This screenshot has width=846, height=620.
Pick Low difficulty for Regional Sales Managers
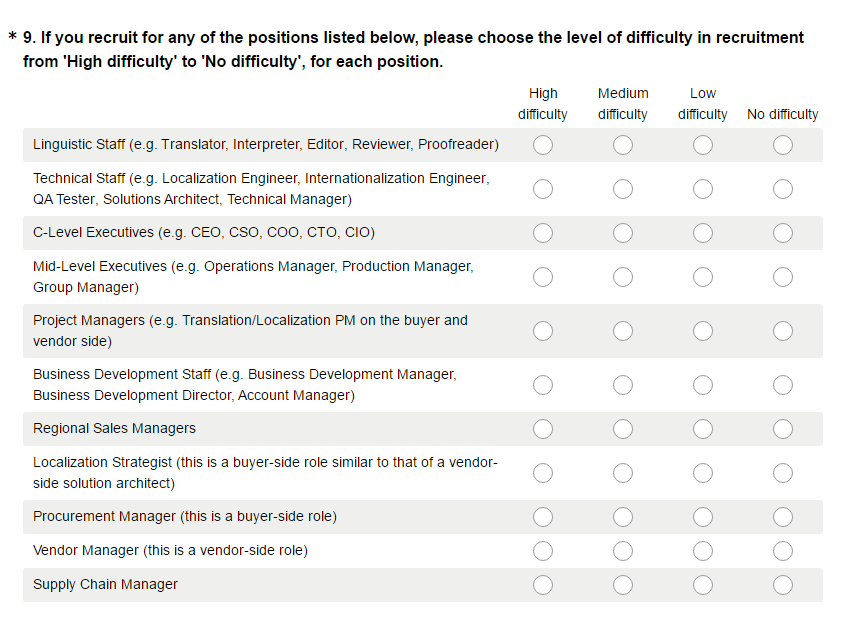click(702, 429)
